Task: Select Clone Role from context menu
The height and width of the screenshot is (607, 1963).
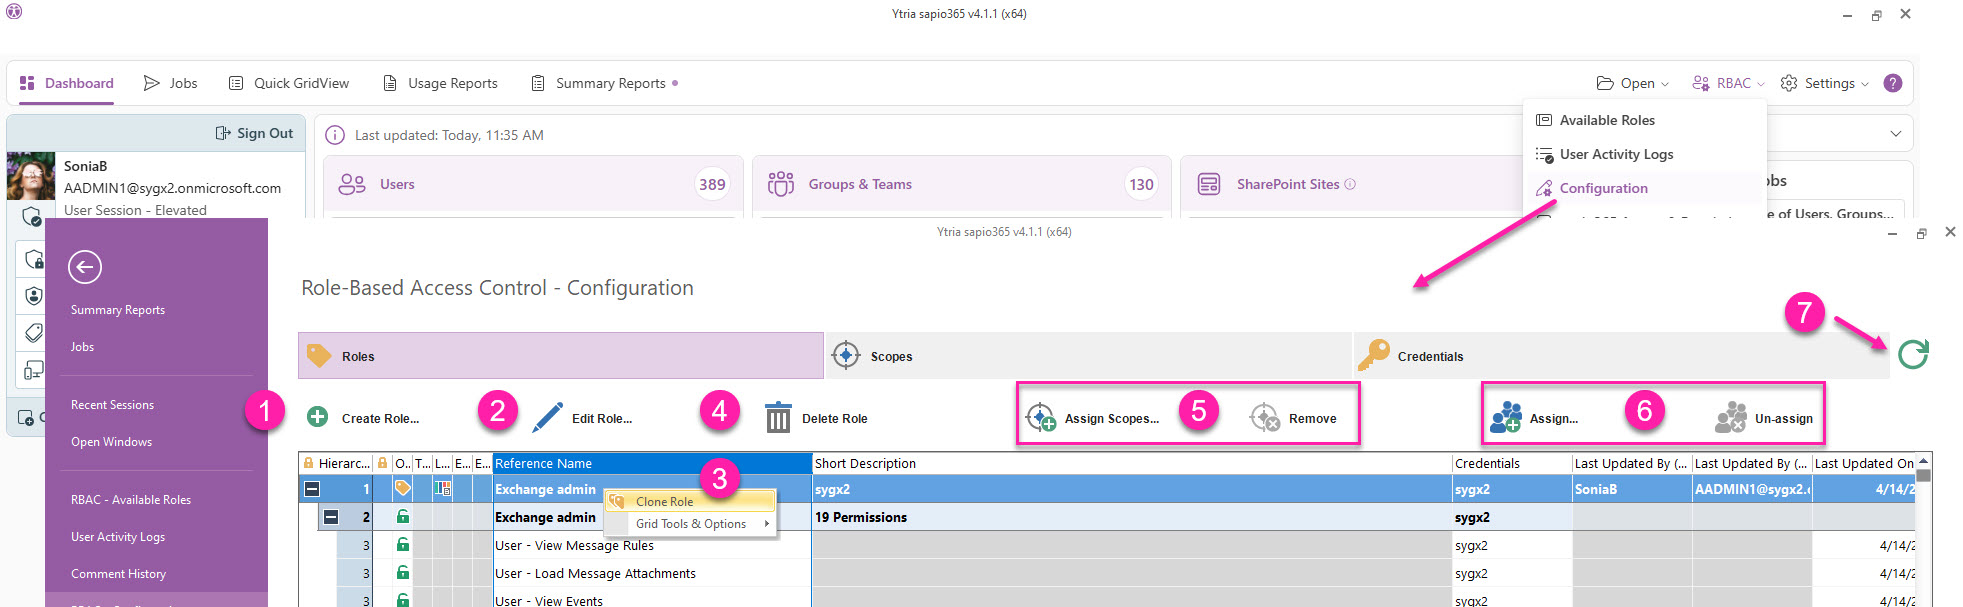Action: [x=664, y=501]
